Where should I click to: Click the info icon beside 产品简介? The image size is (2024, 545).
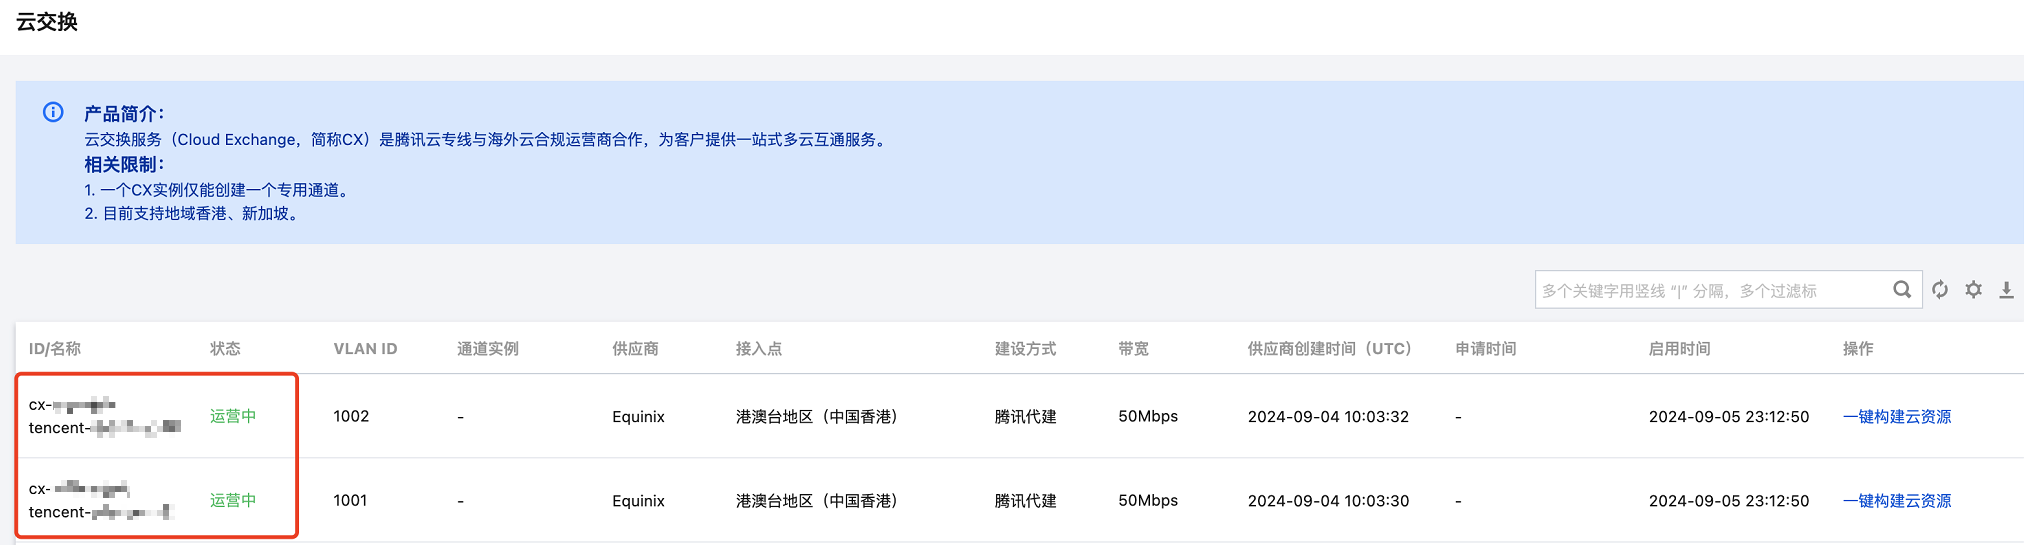pos(53,112)
